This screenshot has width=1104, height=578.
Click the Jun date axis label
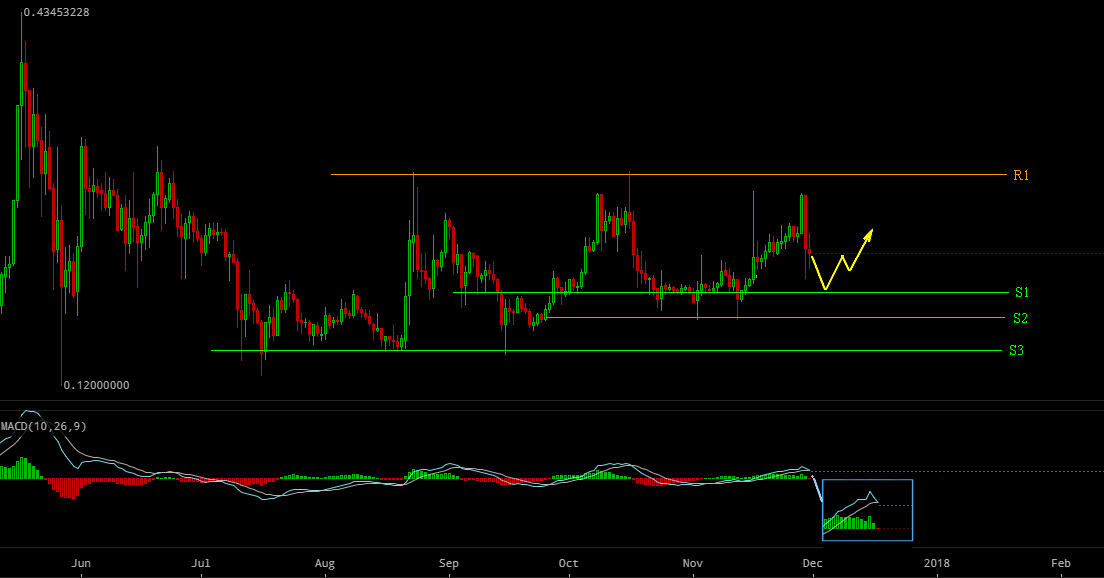coord(81,563)
